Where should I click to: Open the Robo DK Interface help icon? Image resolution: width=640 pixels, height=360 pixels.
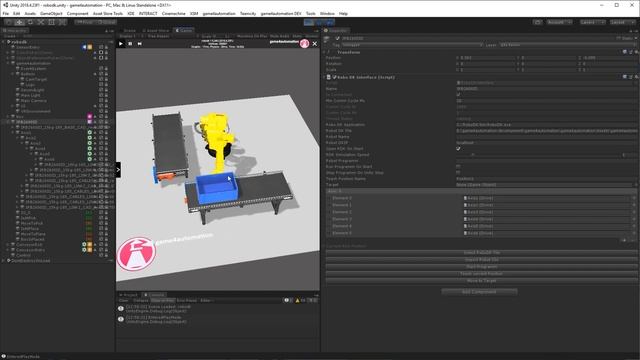pos(624,77)
